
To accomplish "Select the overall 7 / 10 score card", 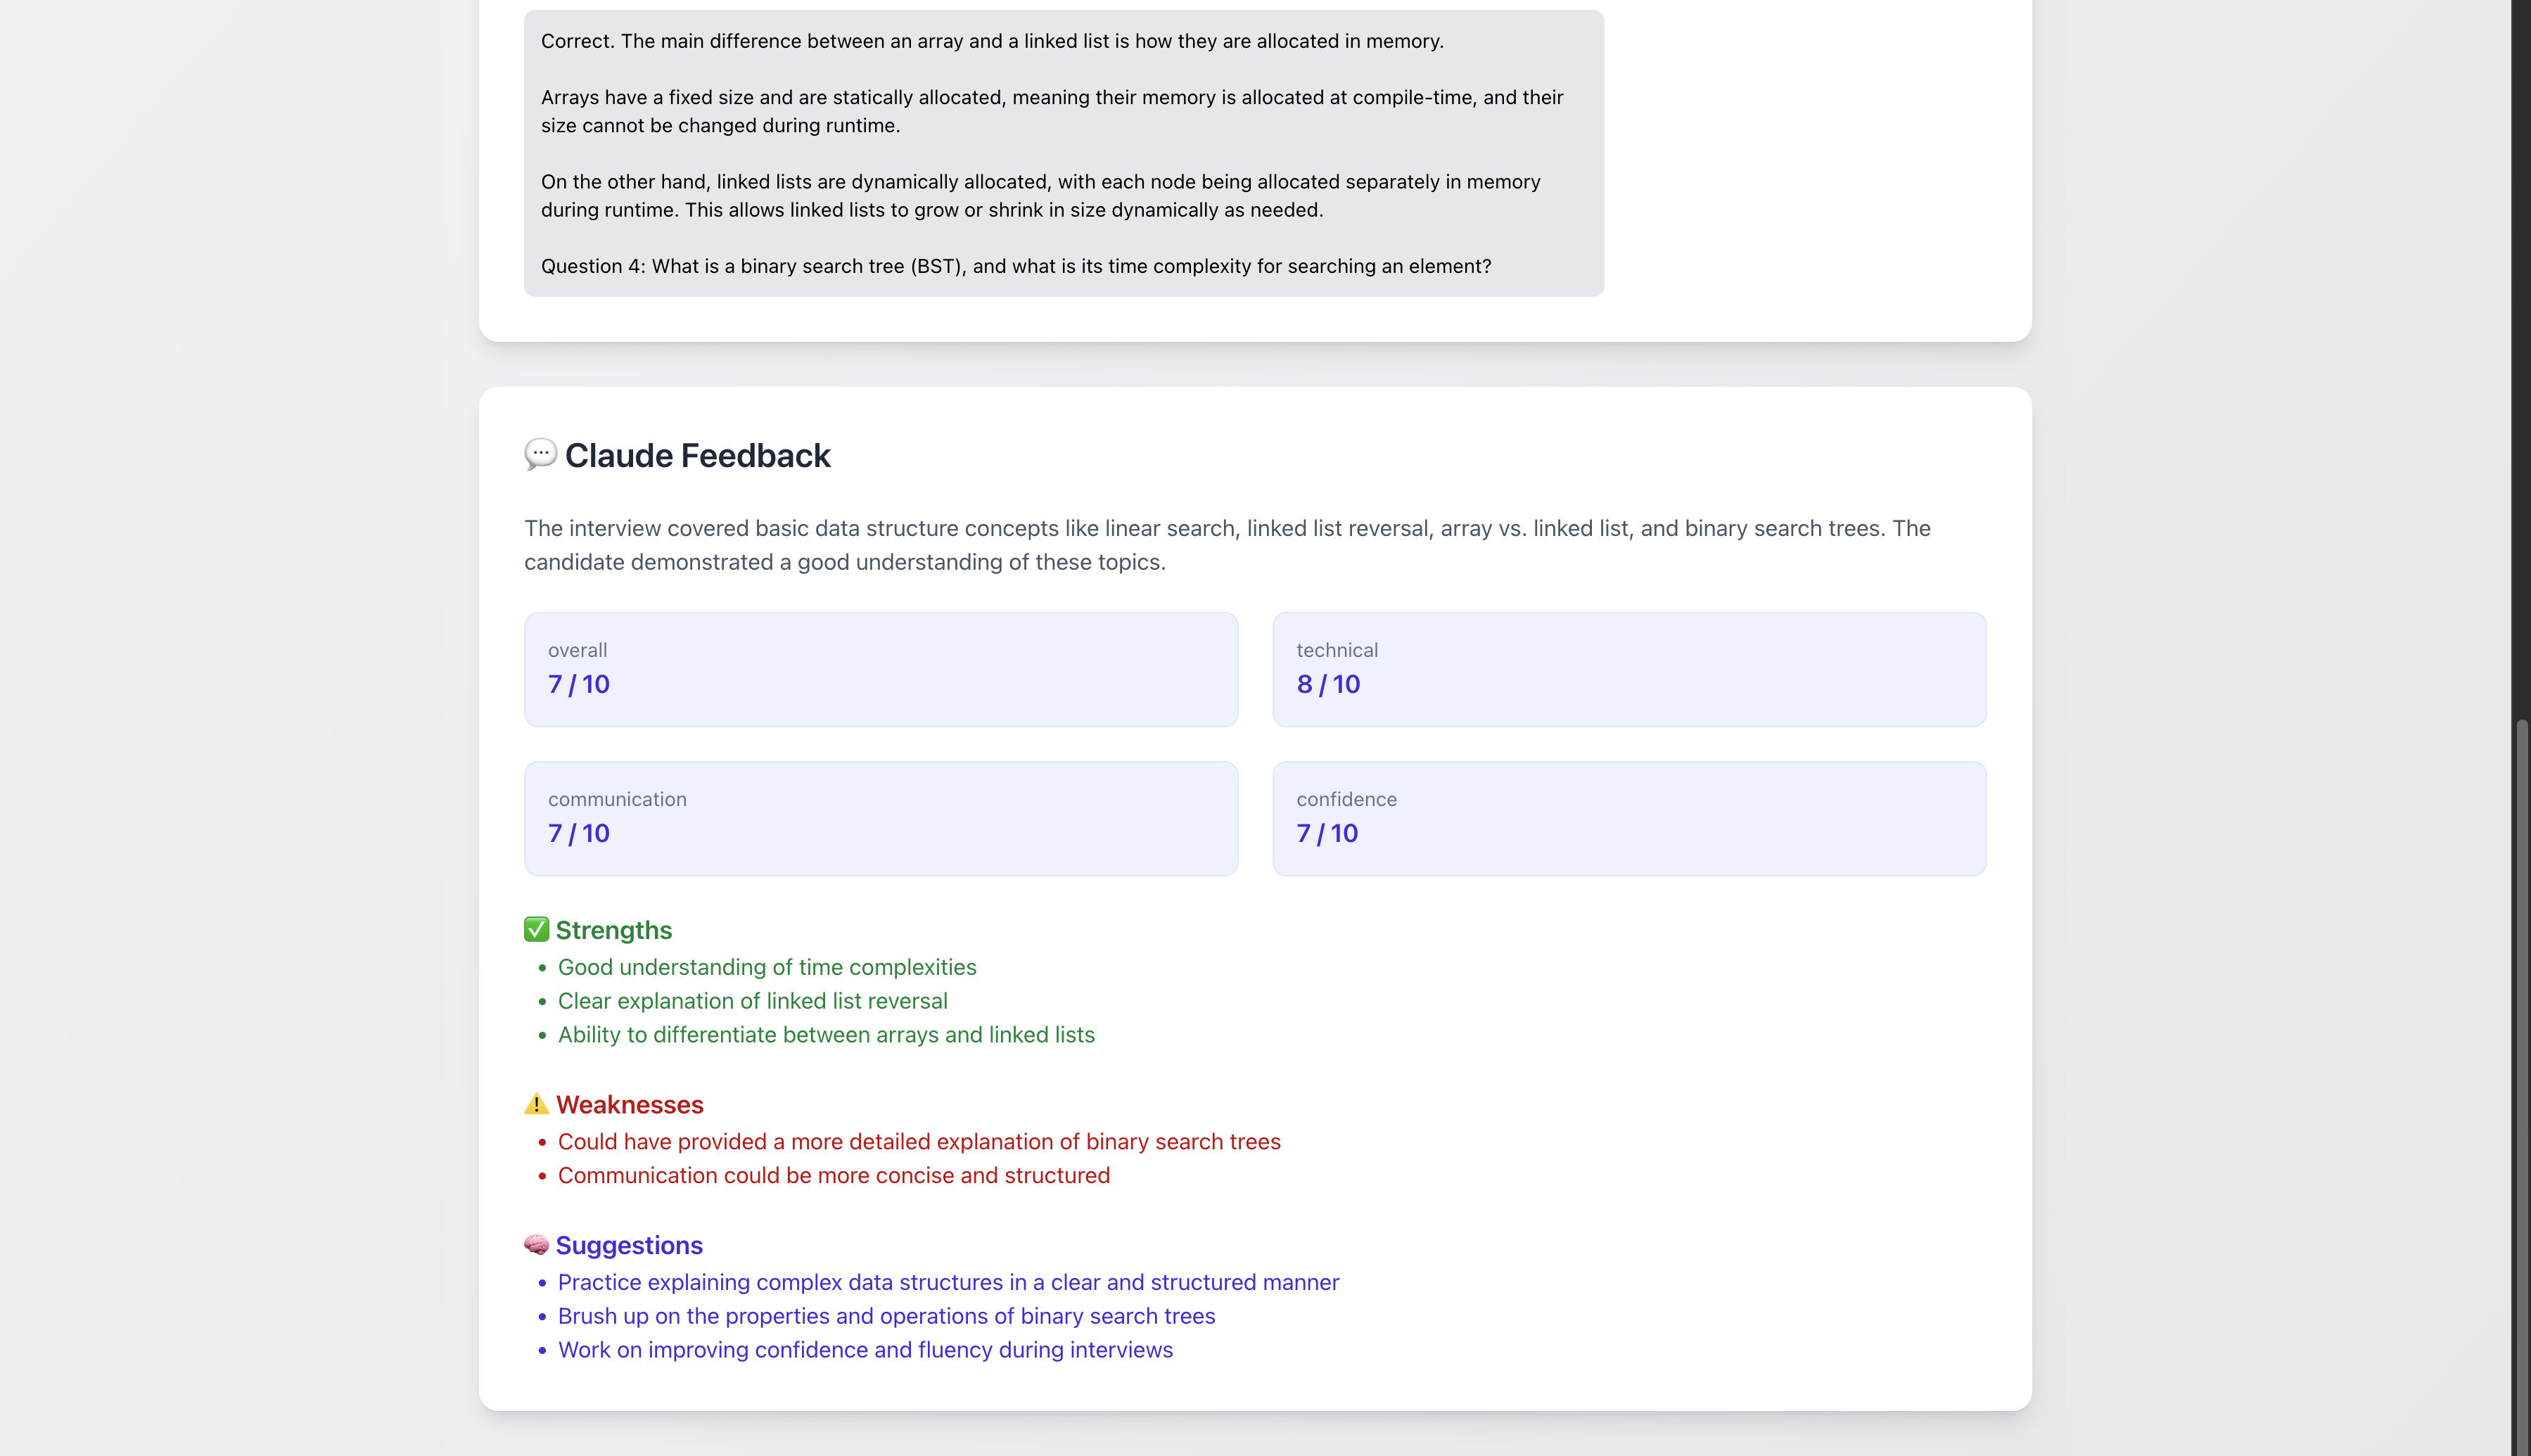I will click(880, 669).
